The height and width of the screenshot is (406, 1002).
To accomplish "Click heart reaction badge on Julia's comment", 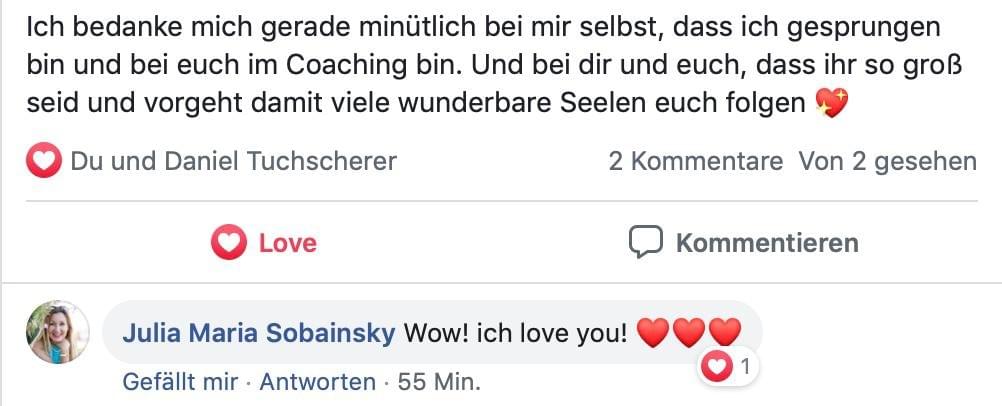I will pos(717,367).
